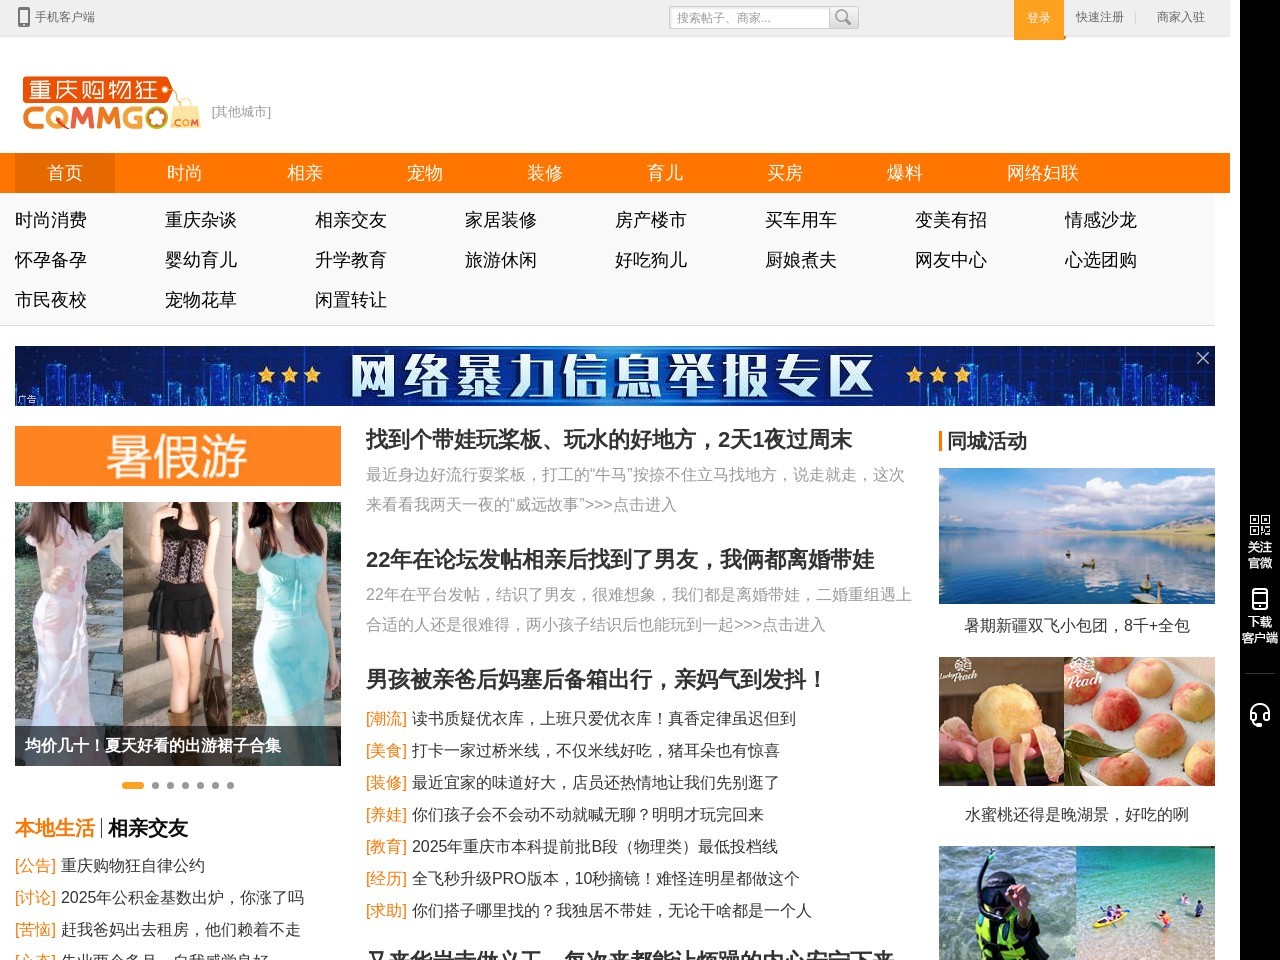Click the [潮流] tag link
Image resolution: width=1280 pixels, height=960 pixels.
[386, 719]
